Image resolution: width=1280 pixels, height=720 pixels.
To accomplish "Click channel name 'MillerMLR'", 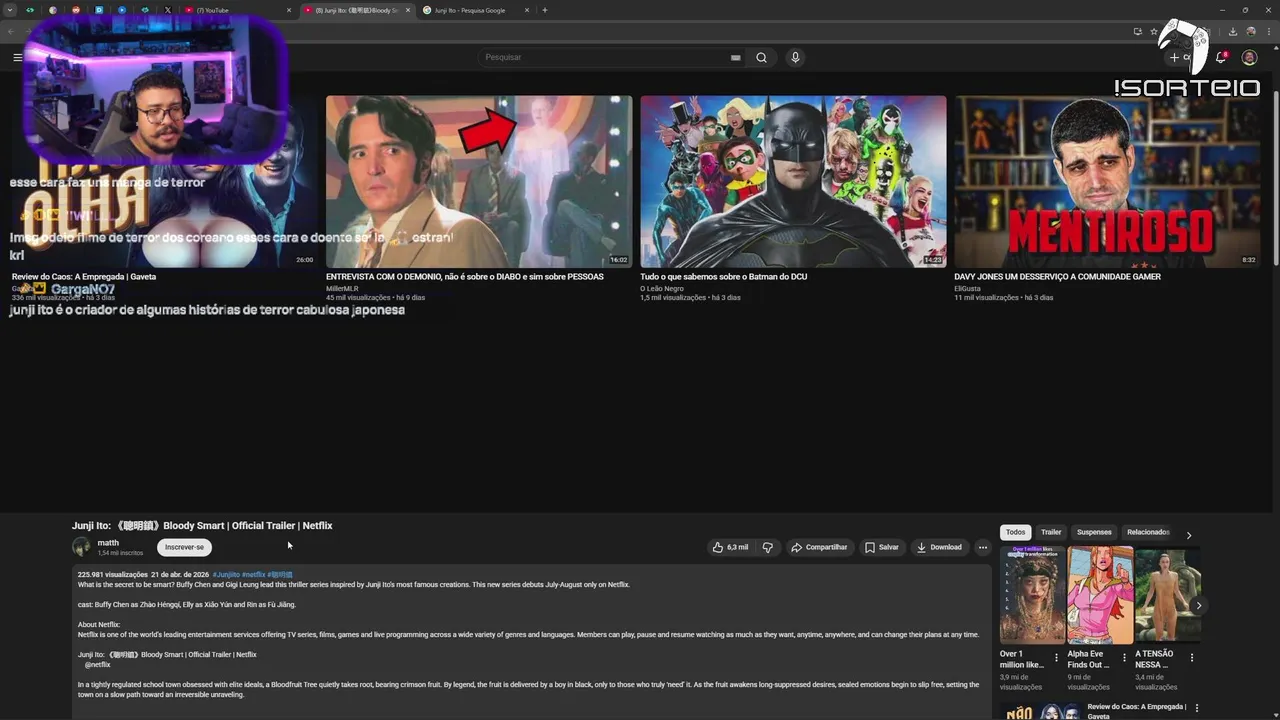I will tap(342, 288).
